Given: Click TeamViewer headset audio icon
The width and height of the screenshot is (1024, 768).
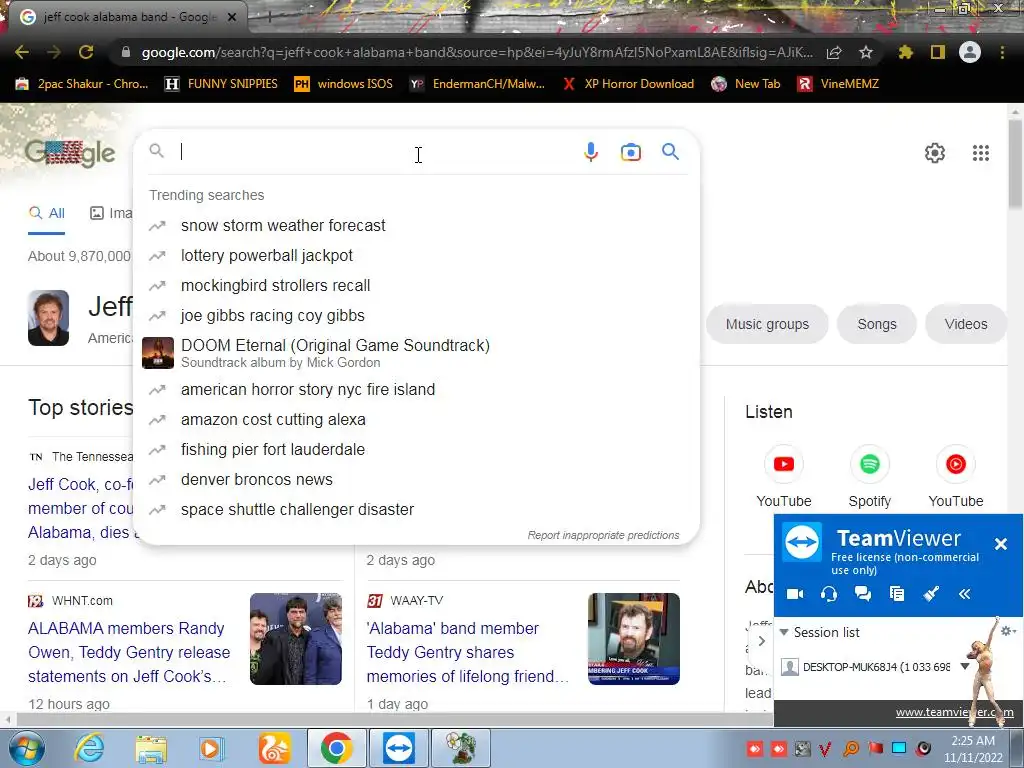Looking at the screenshot, I should (x=829, y=594).
